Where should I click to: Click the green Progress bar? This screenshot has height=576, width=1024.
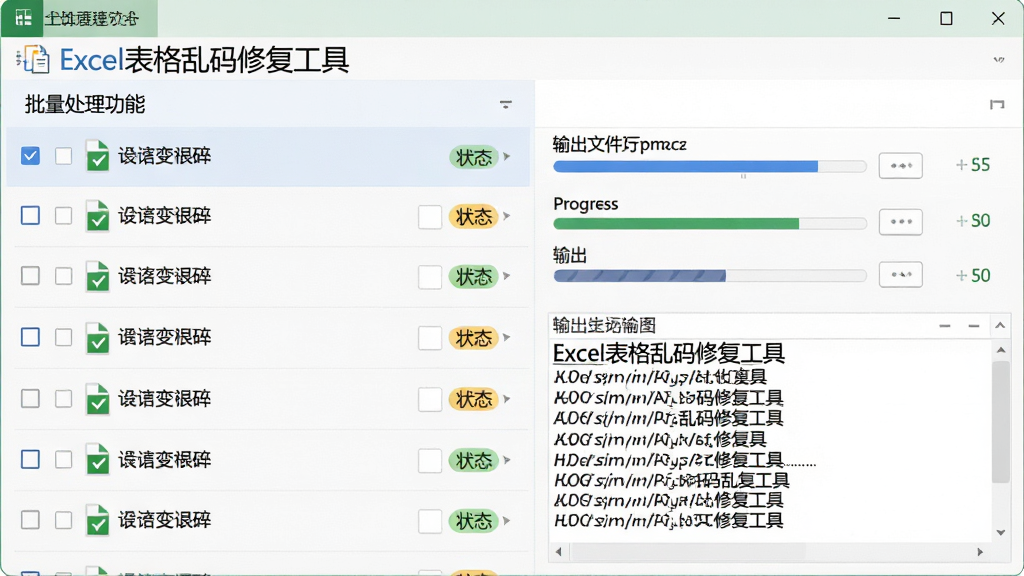(710, 223)
